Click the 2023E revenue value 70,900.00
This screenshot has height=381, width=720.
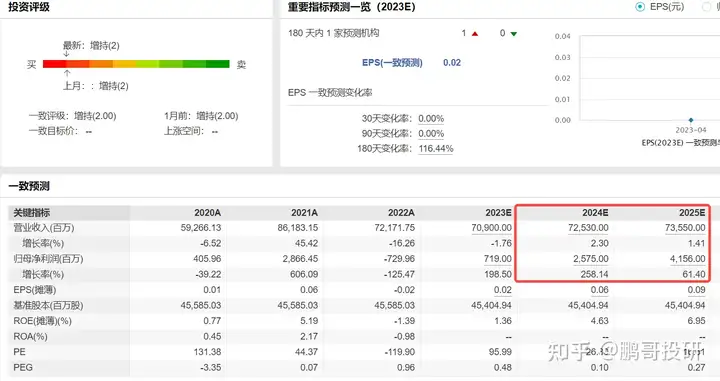491,228
